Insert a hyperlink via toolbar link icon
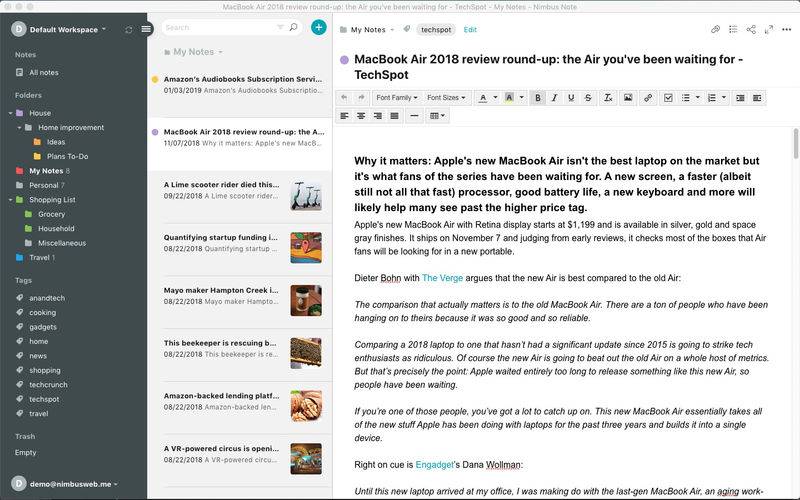This screenshot has width=800, height=500. point(648,97)
